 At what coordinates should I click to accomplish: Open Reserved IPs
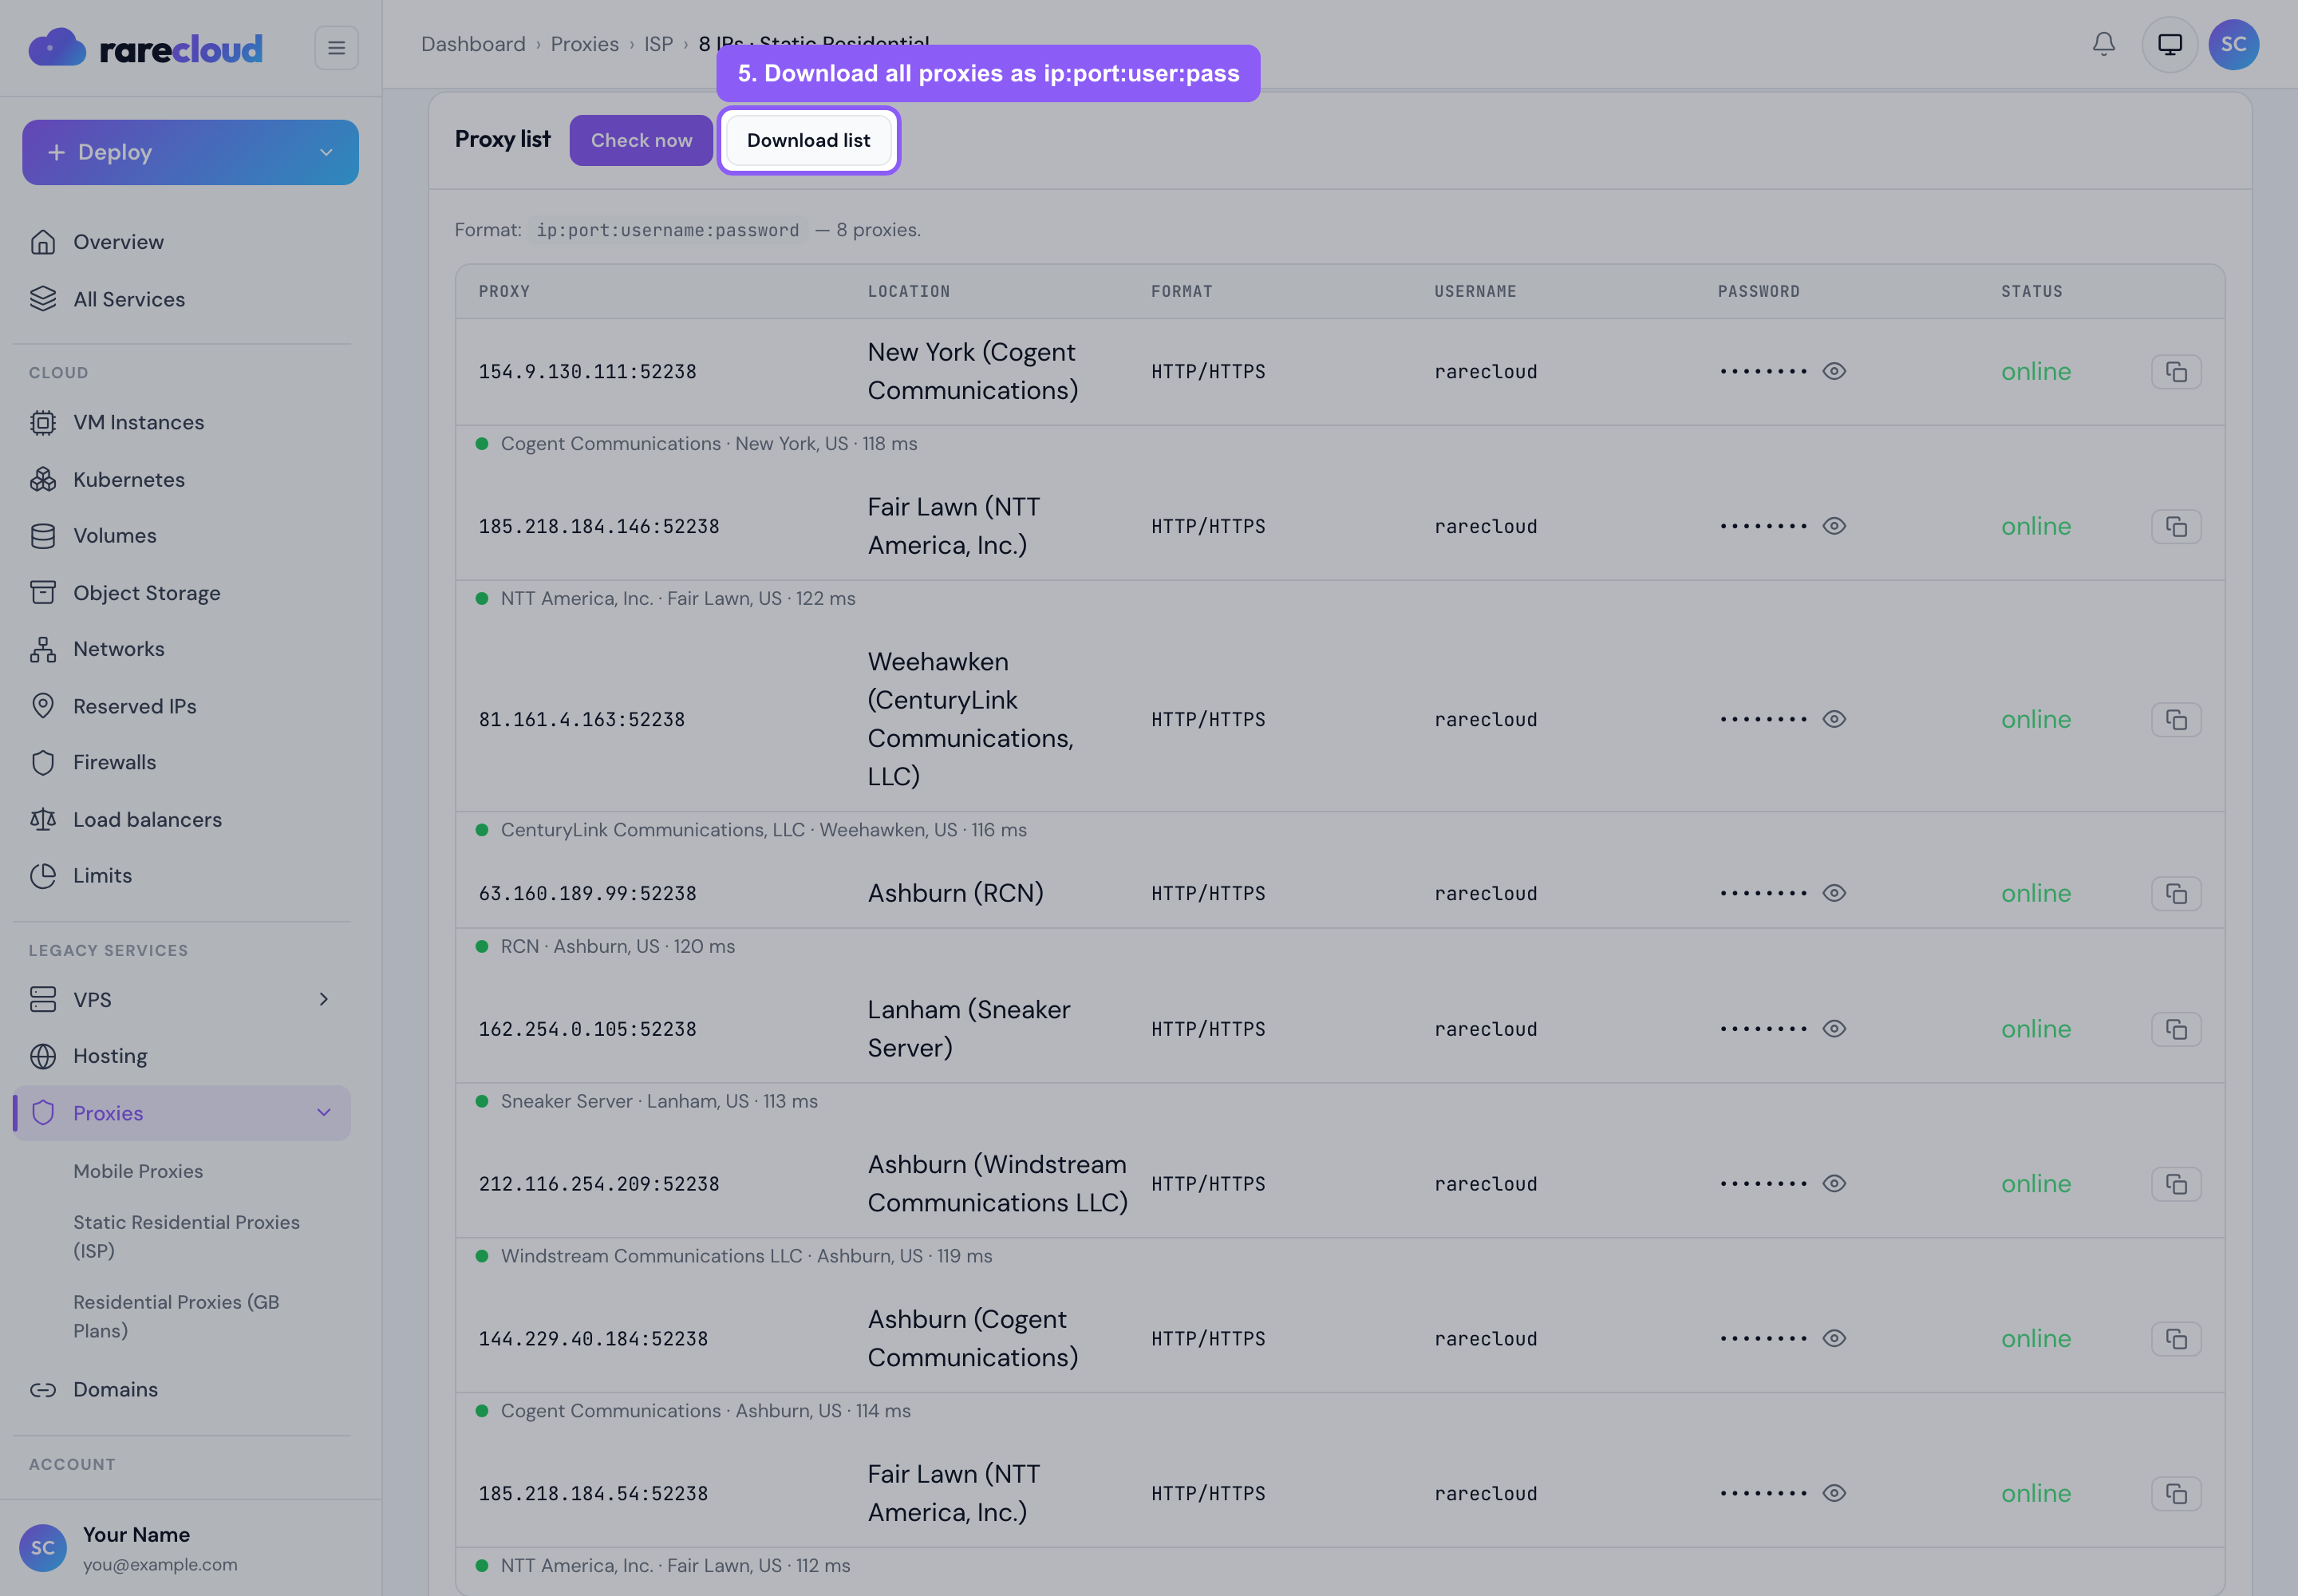click(x=182, y=706)
